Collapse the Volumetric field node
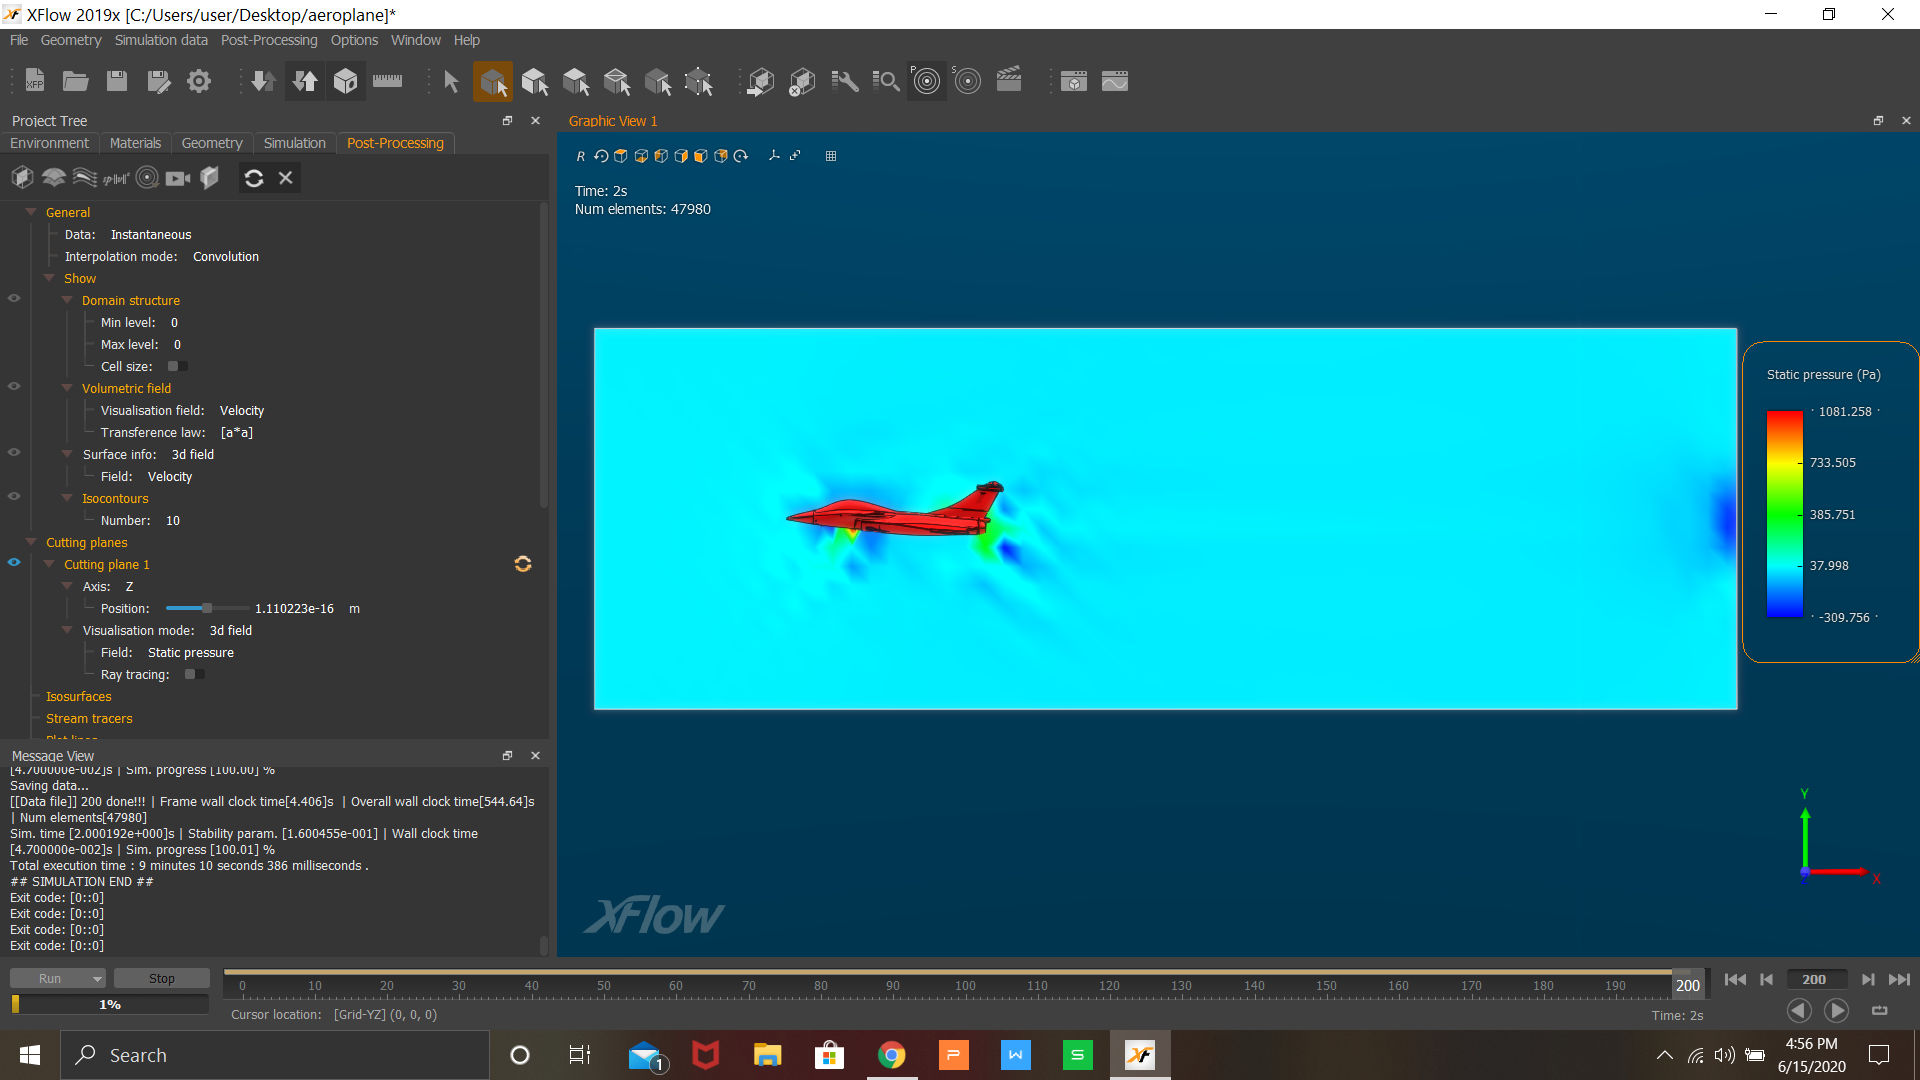1920x1080 pixels. pyautogui.click(x=67, y=388)
